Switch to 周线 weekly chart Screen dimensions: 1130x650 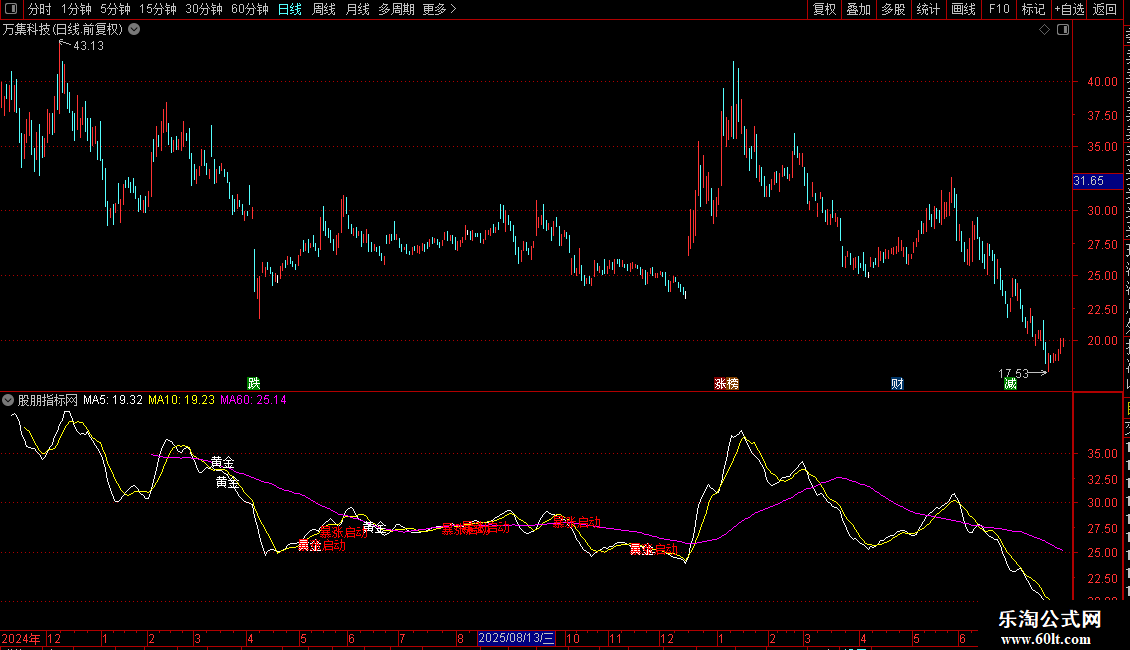(x=324, y=9)
